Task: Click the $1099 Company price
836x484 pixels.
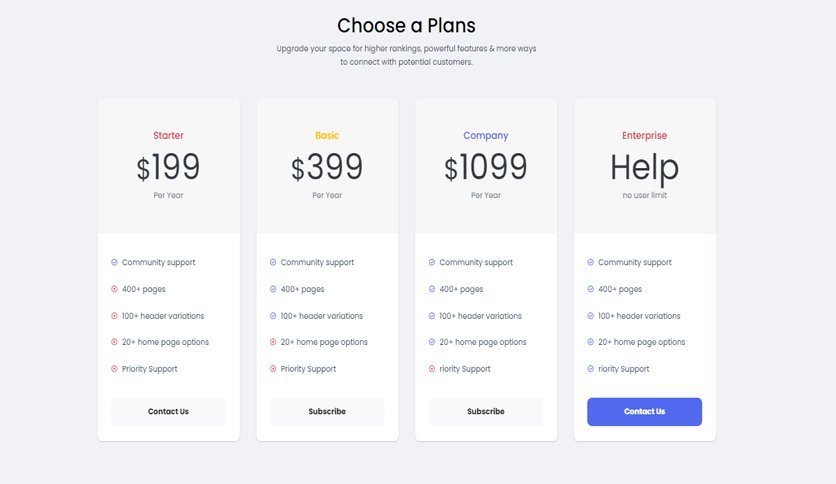Action: 486,167
